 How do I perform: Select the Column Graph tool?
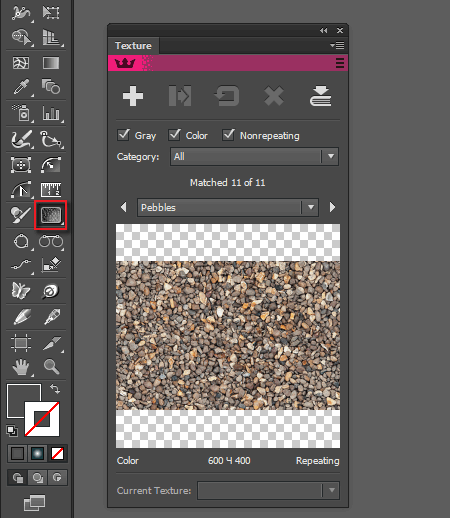click(x=51, y=113)
